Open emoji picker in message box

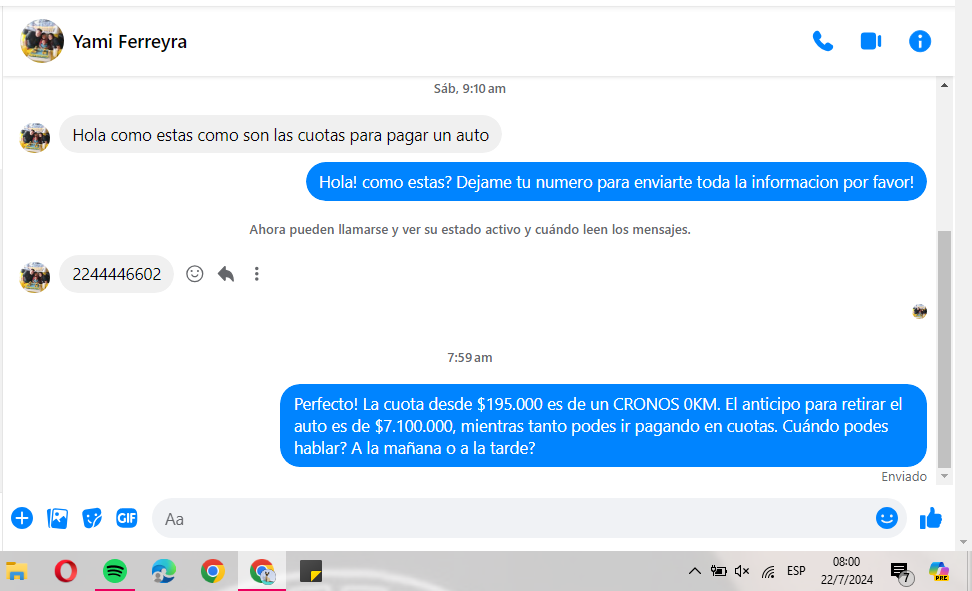pyautogui.click(x=886, y=518)
